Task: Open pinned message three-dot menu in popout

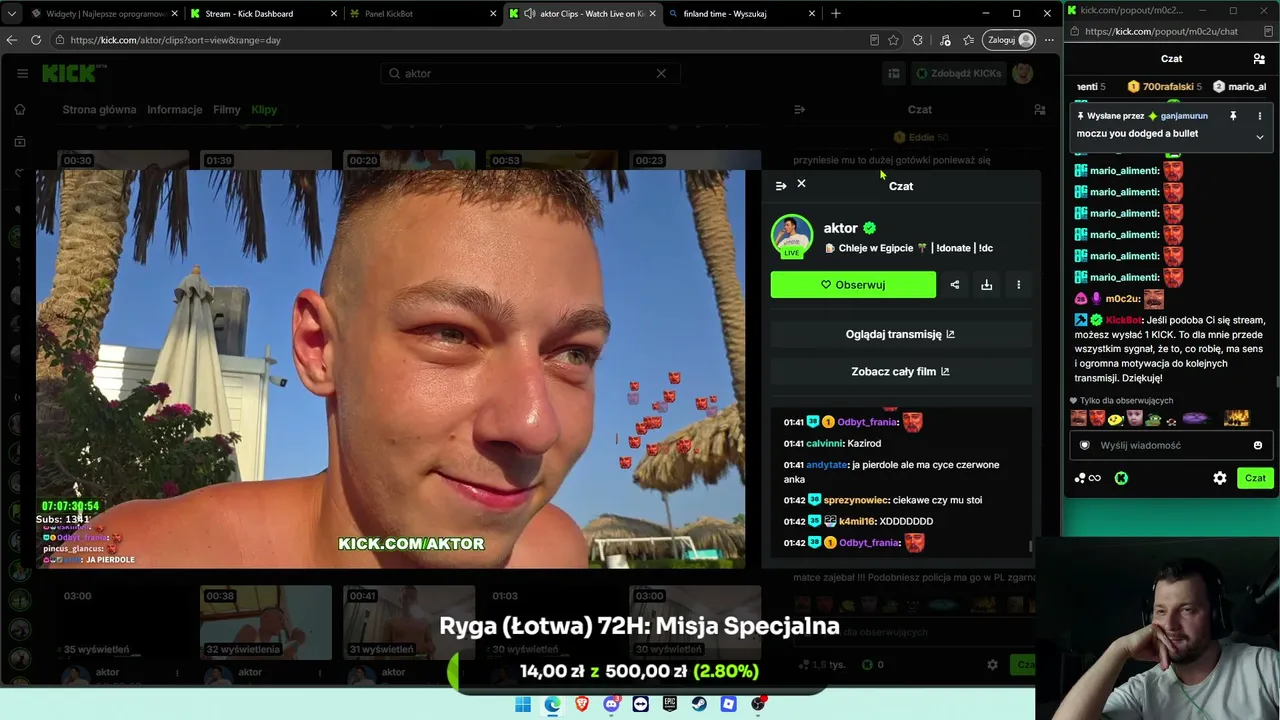Action: pyautogui.click(x=1259, y=116)
